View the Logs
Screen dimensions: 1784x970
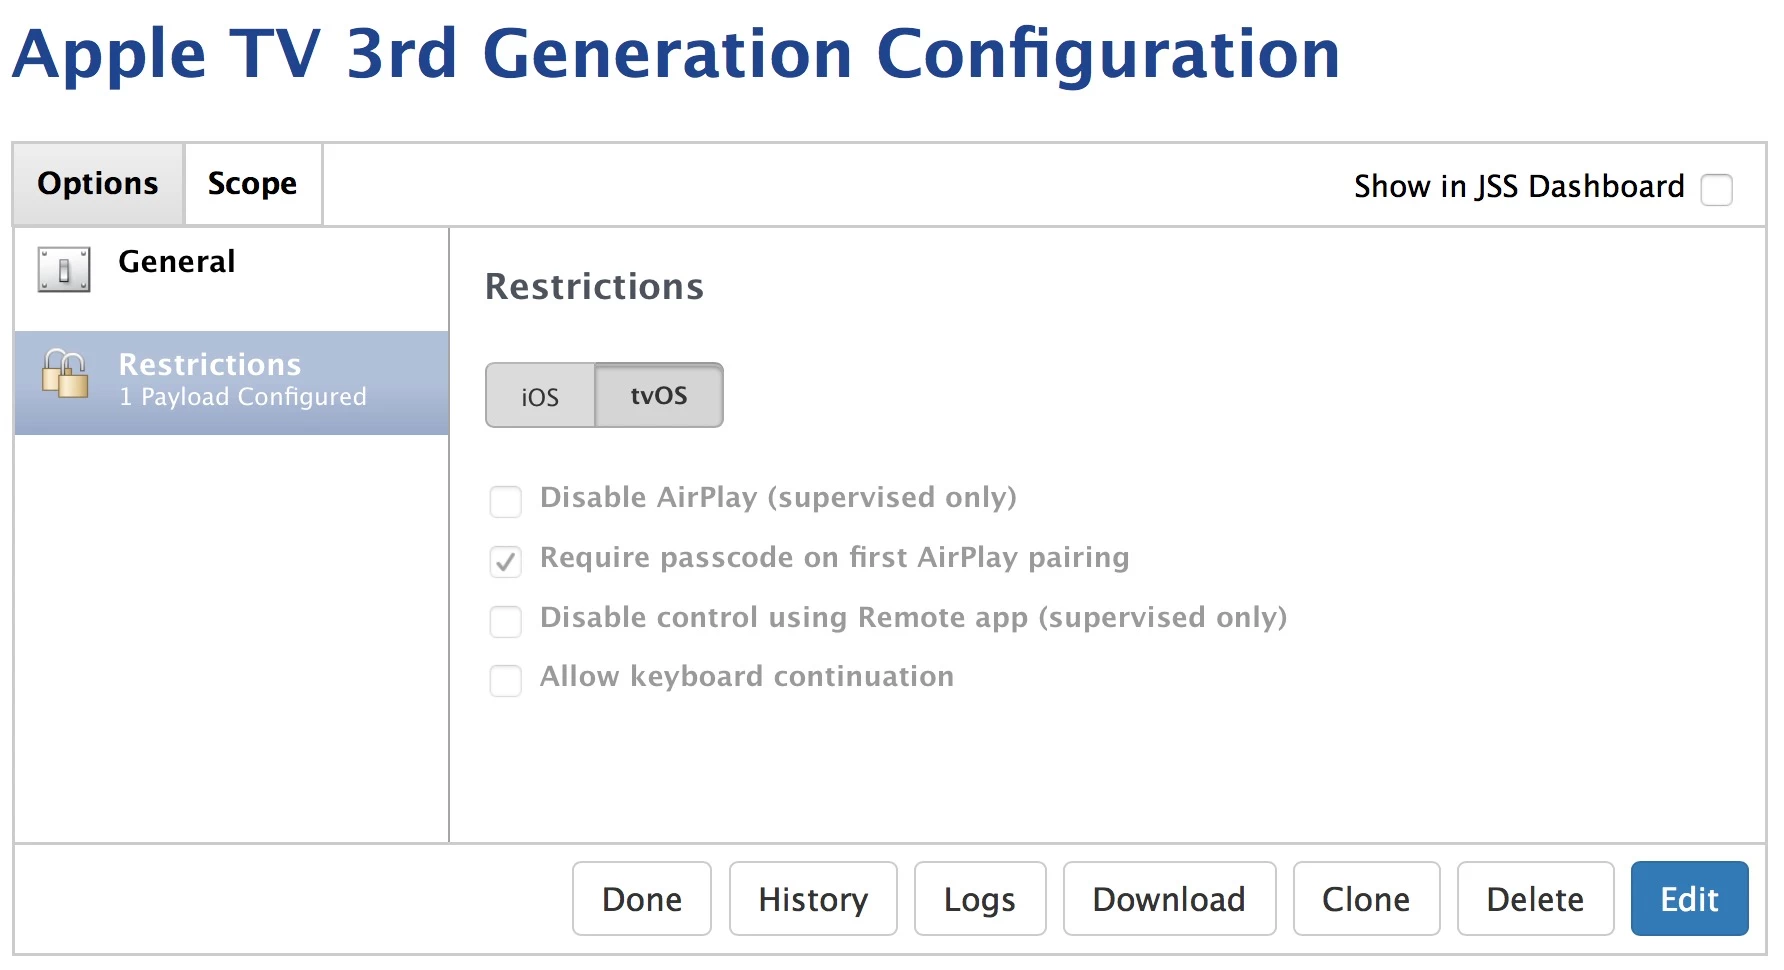(x=980, y=899)
